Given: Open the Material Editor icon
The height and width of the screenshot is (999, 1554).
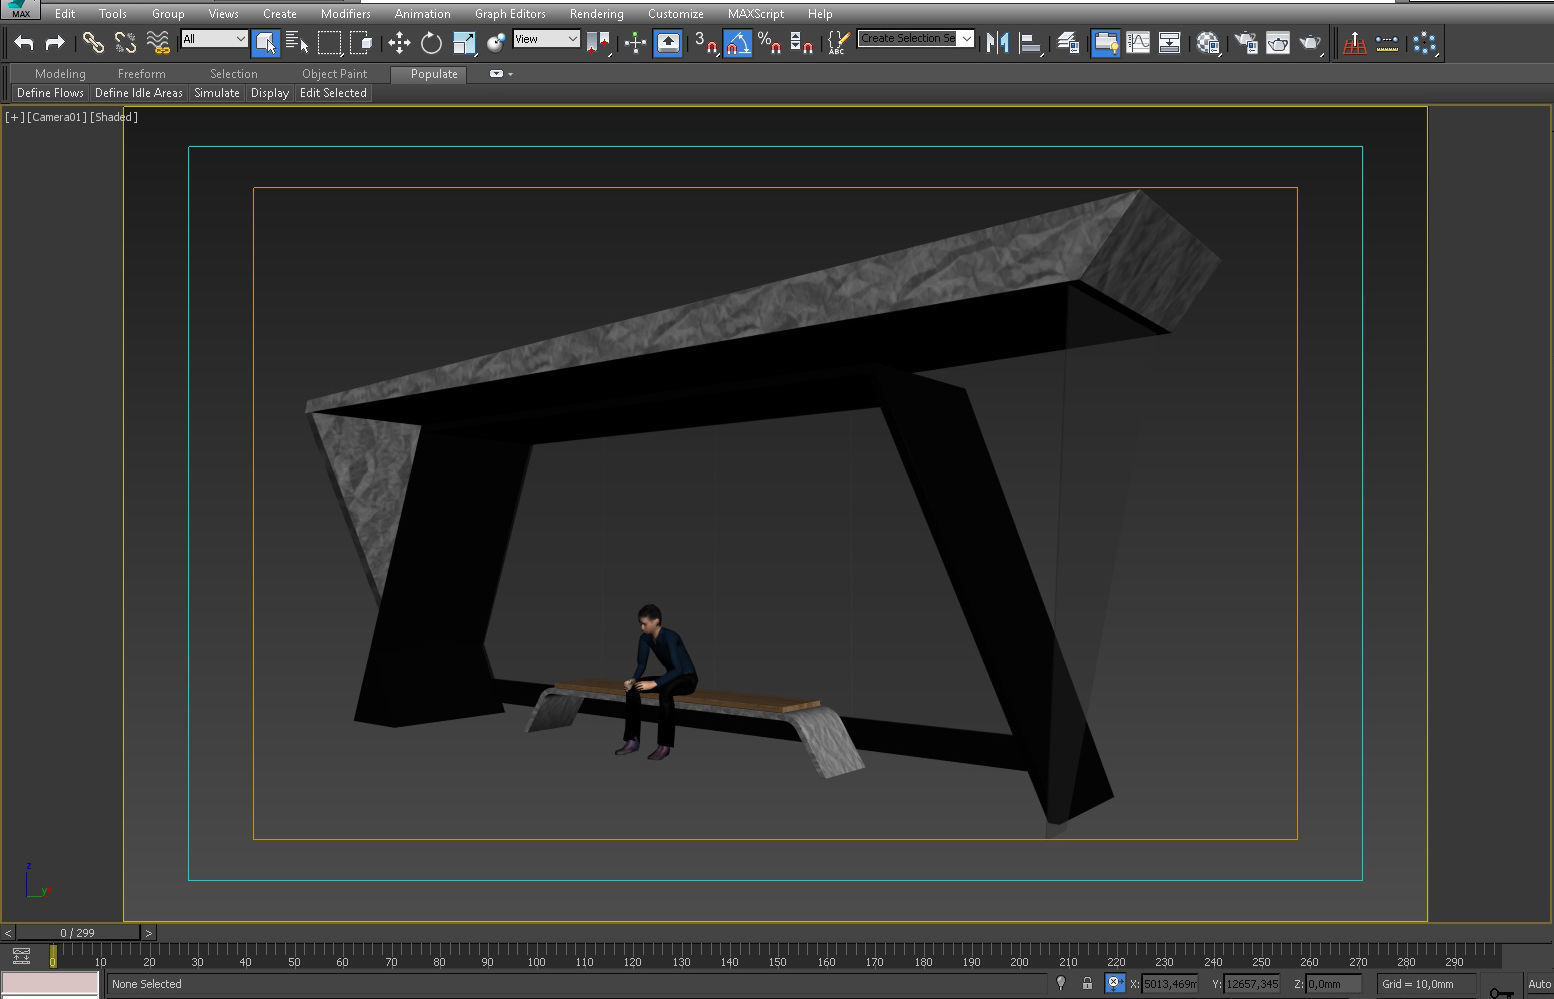Looking at the screenshot, I should 1208,42.
